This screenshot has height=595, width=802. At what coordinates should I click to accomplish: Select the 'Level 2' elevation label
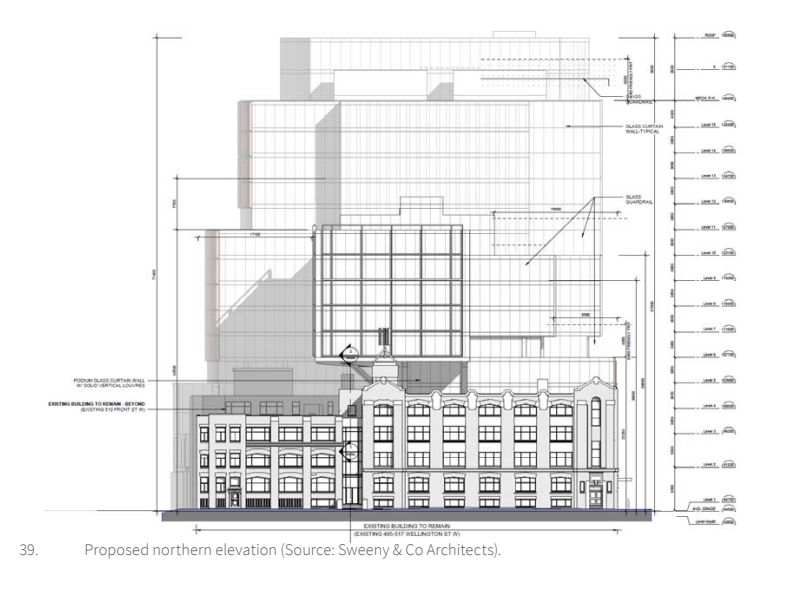(x=710, y=465)
